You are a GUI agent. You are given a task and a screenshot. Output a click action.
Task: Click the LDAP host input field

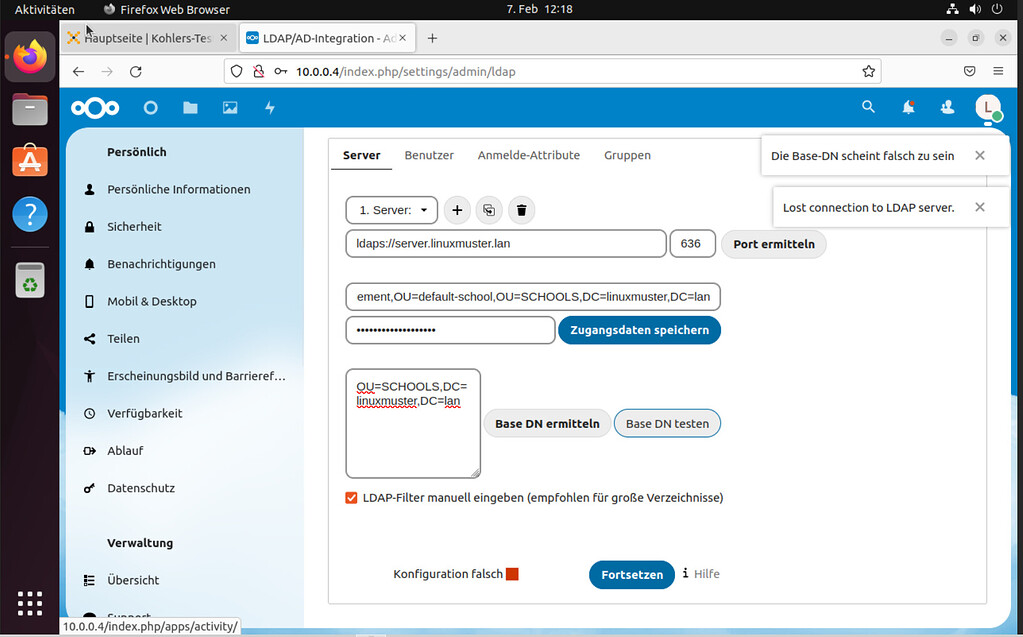tap(505, 244)
